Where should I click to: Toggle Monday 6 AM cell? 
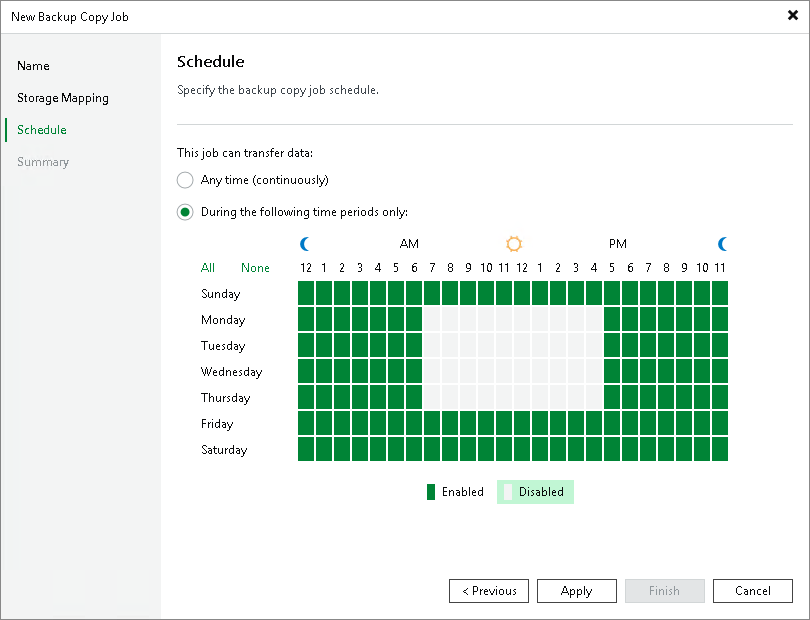coord(414,319)
